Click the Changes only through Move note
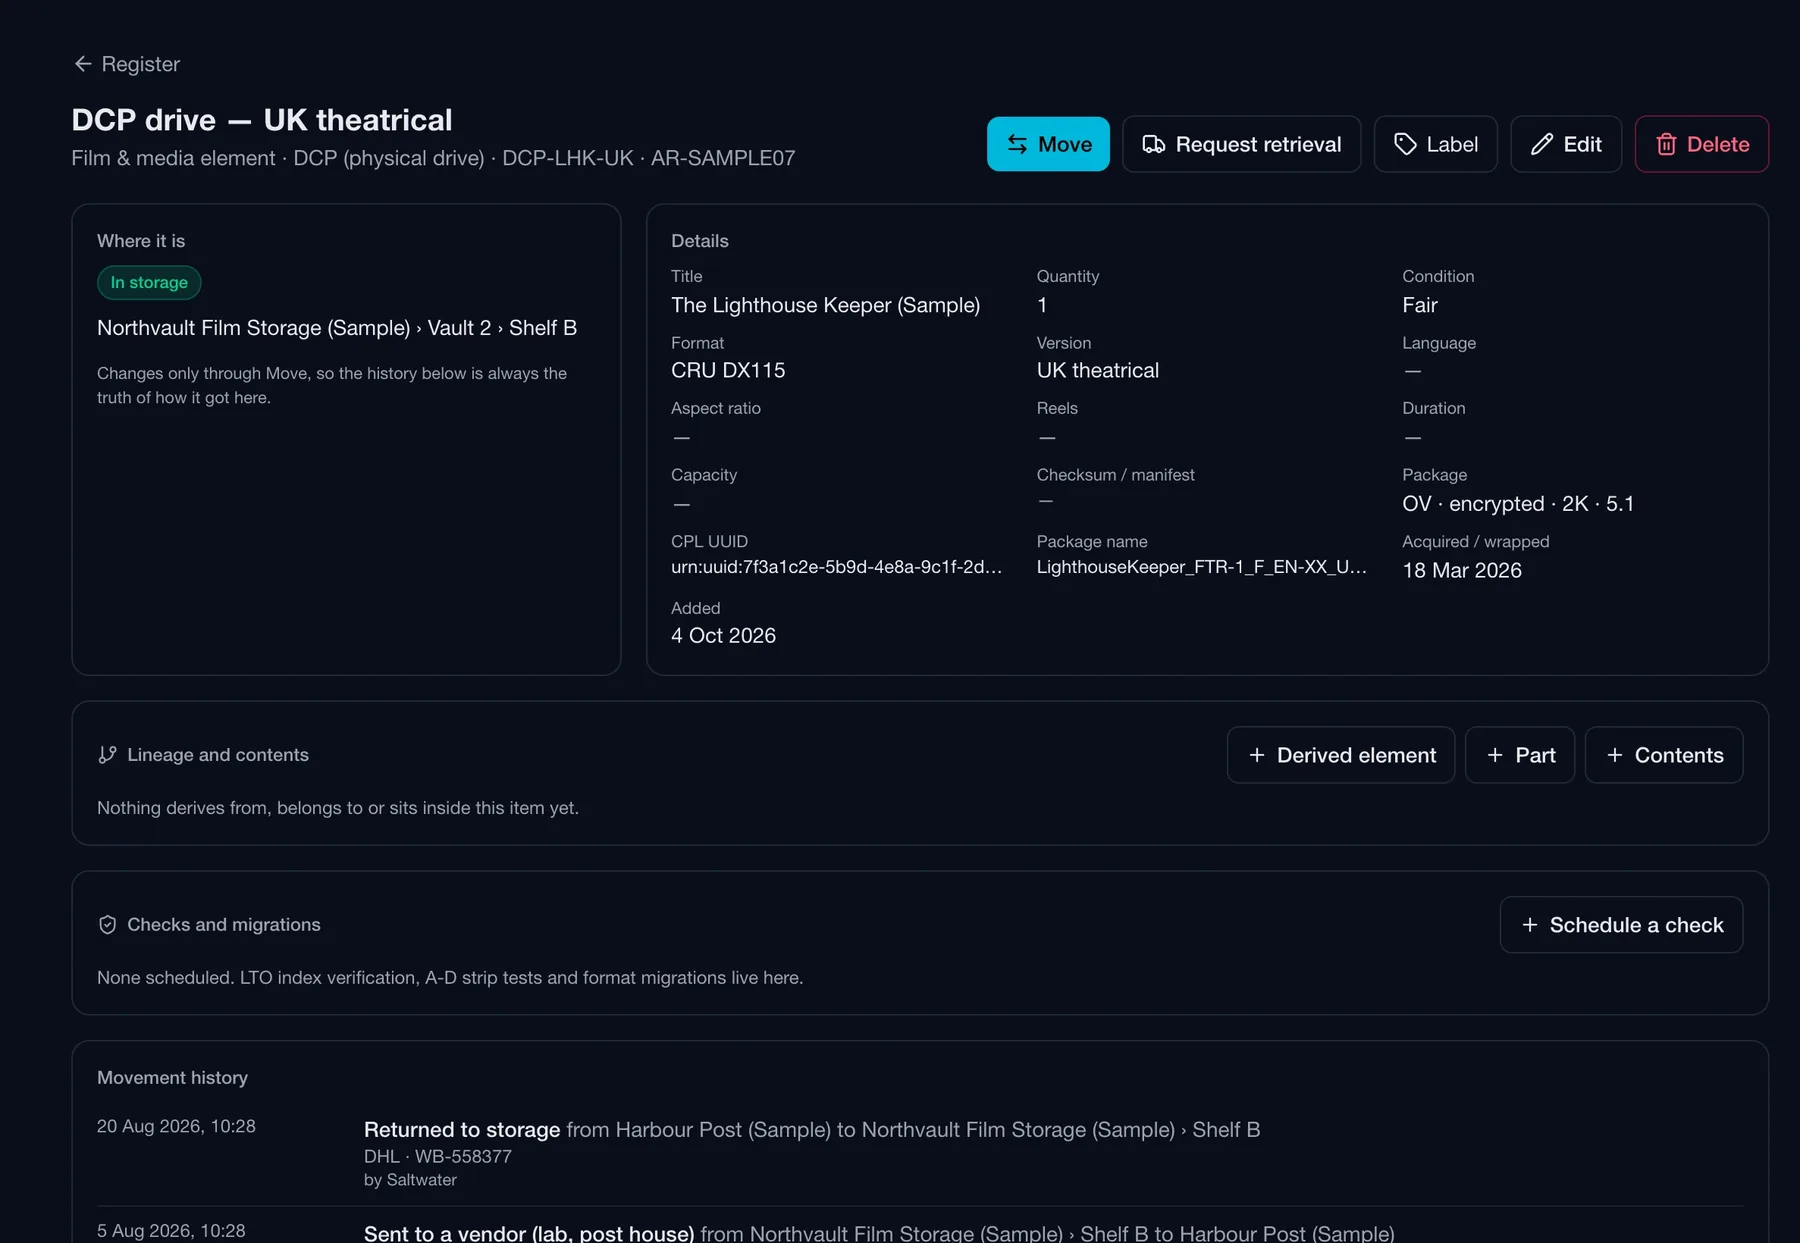The image size is (1800, 1243). [x=332, y=385]
